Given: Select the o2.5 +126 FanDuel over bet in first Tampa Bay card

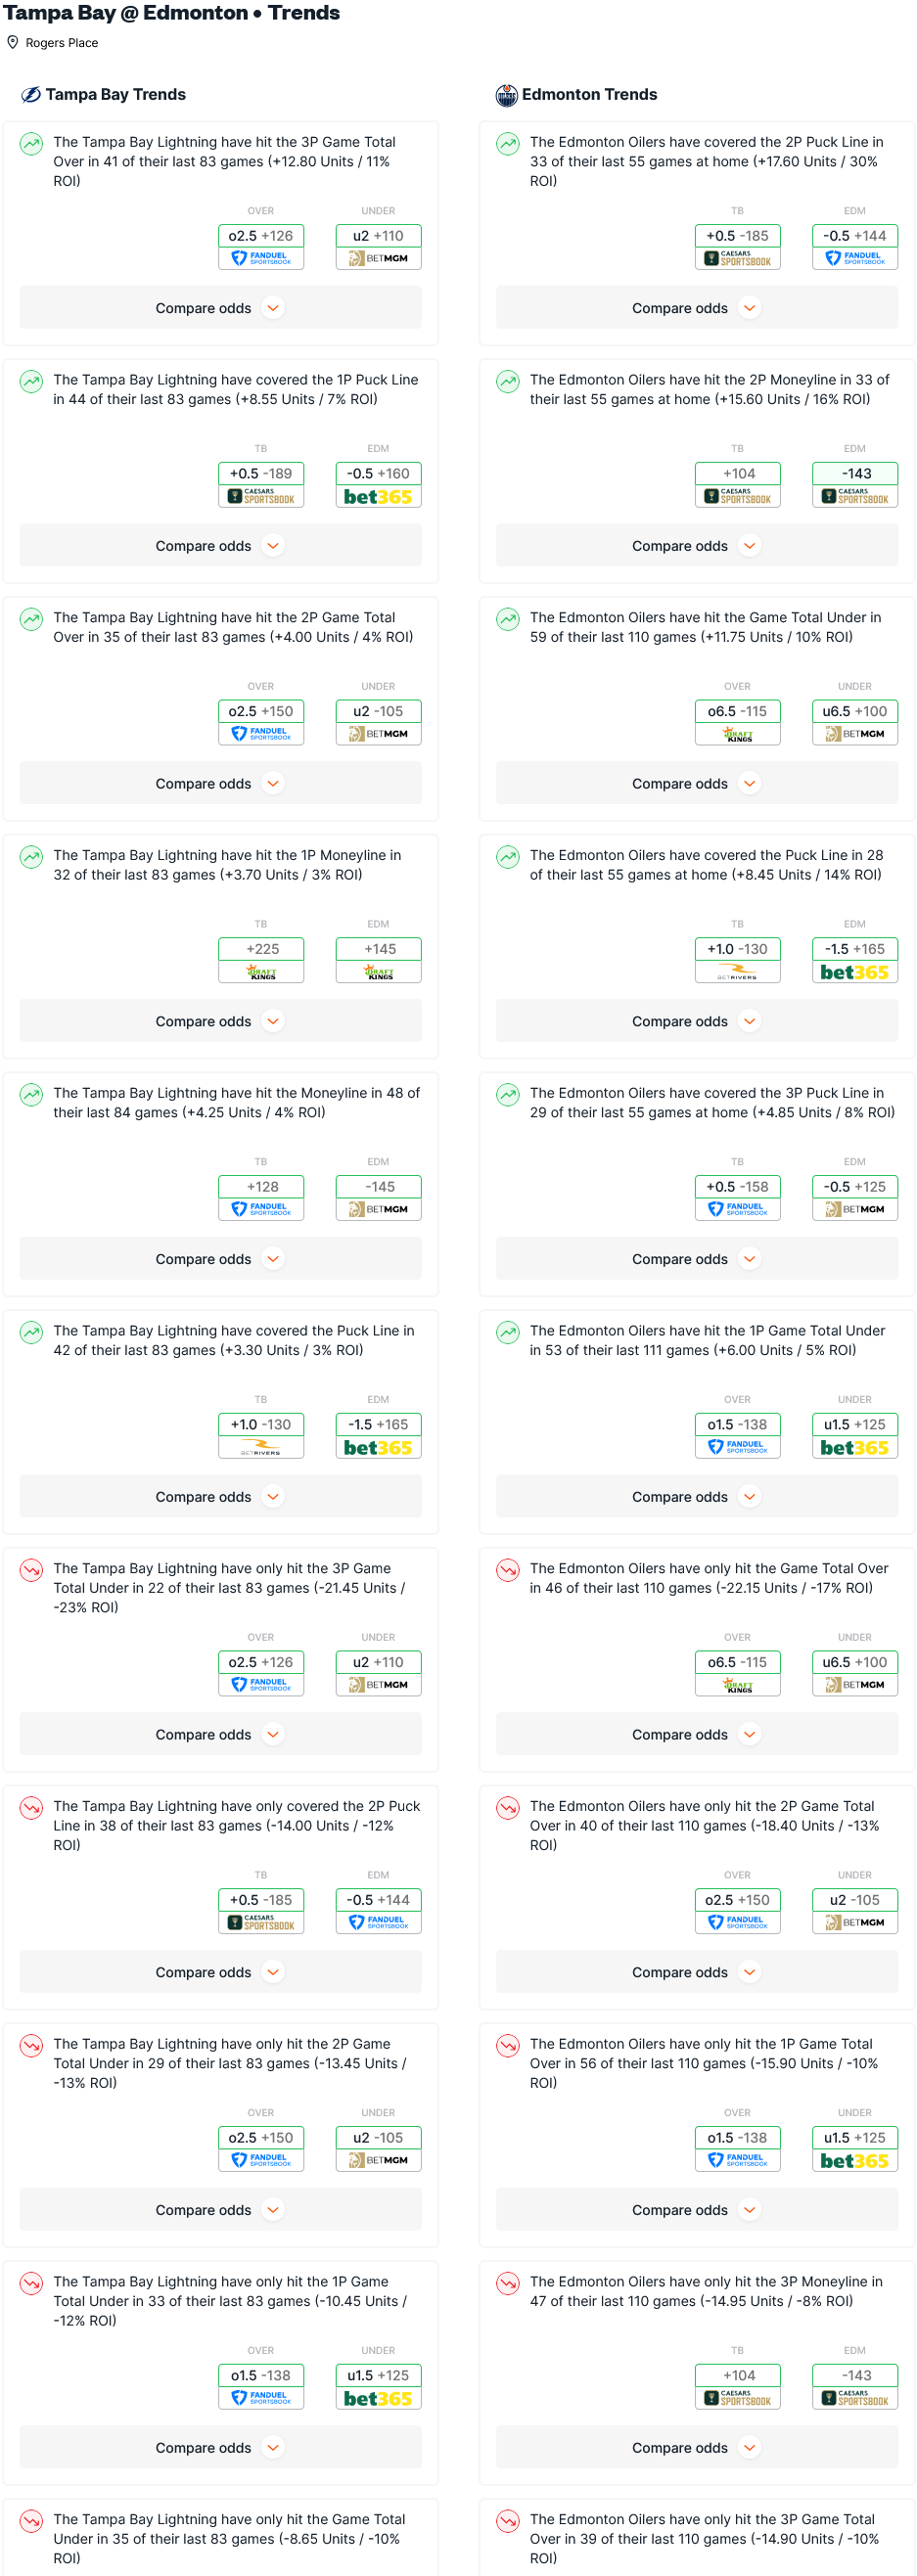Looking at the screenshot, I should click(x=261, y=246).
